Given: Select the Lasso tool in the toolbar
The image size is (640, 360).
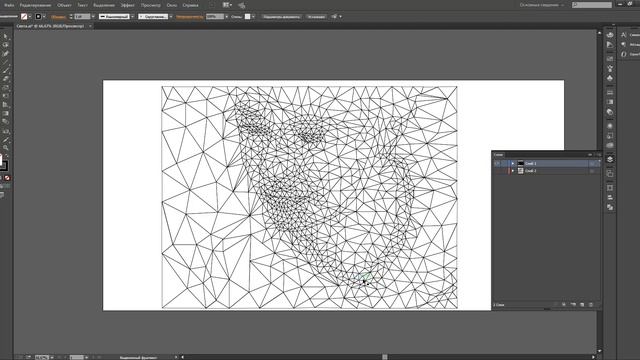Looking at the screenshot, I should [x=5, y=45].
